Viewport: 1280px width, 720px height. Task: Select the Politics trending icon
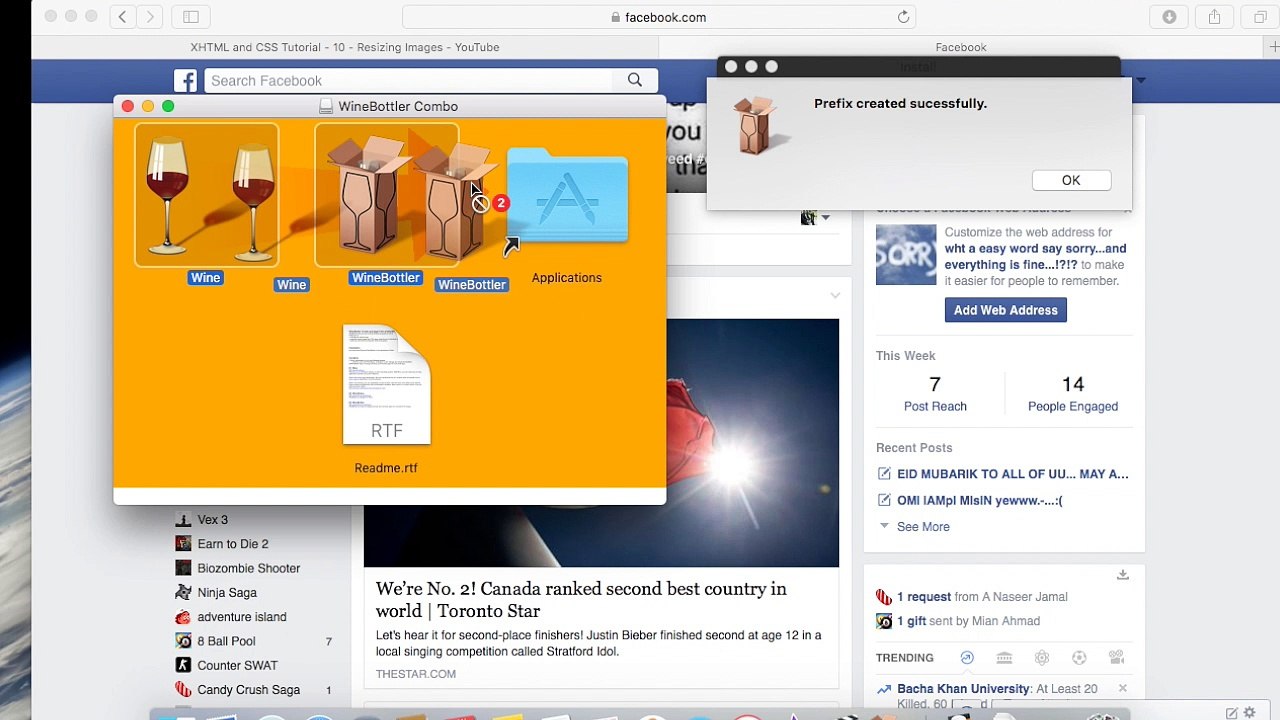pyautogui.click(x=1004, y=658)
